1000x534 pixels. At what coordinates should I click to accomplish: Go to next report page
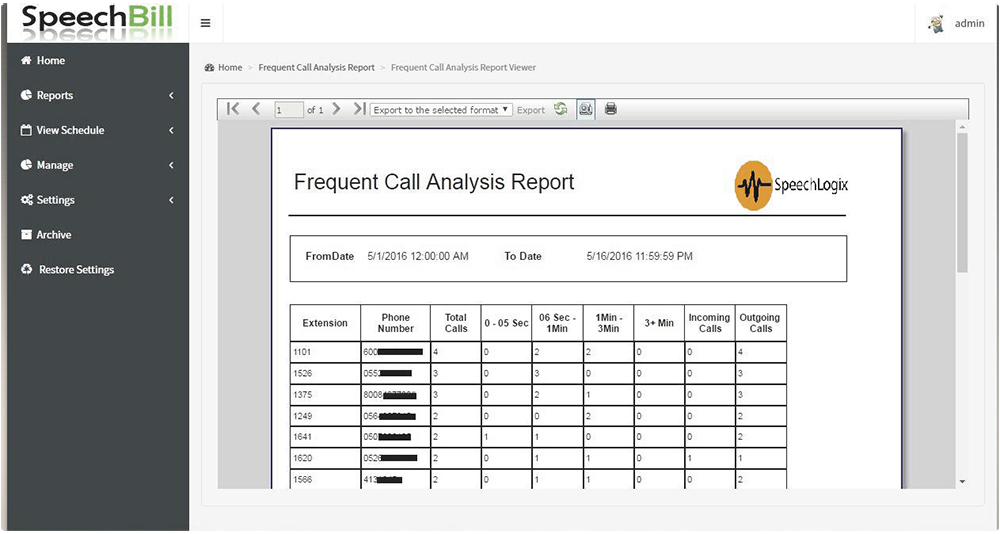[x=337, y=109]
